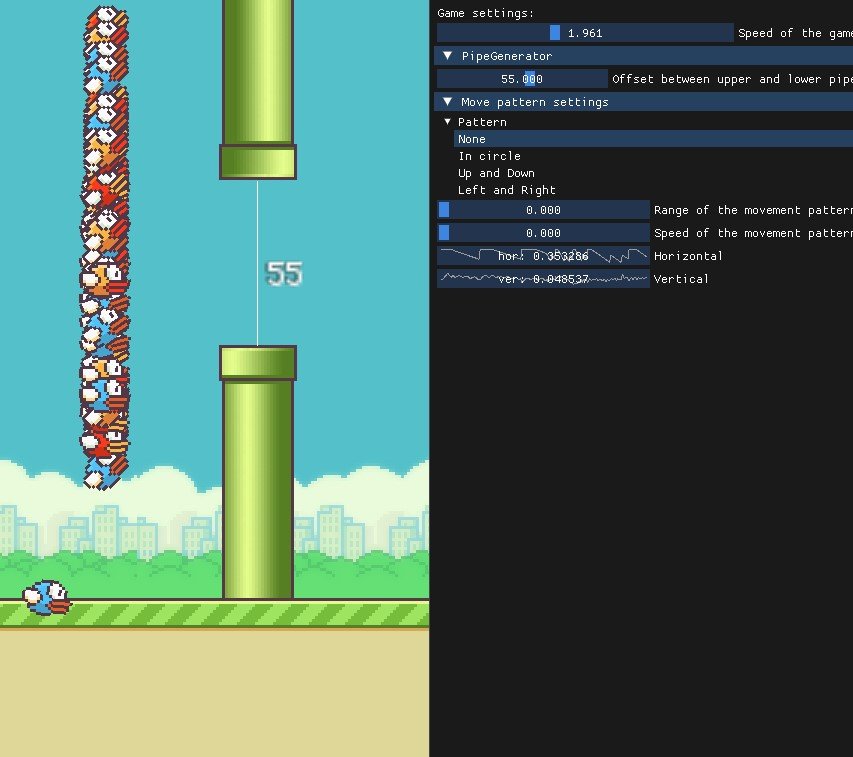
Task: Choose the "Up and Down" pattern
Action: click(x=496, y=173)
